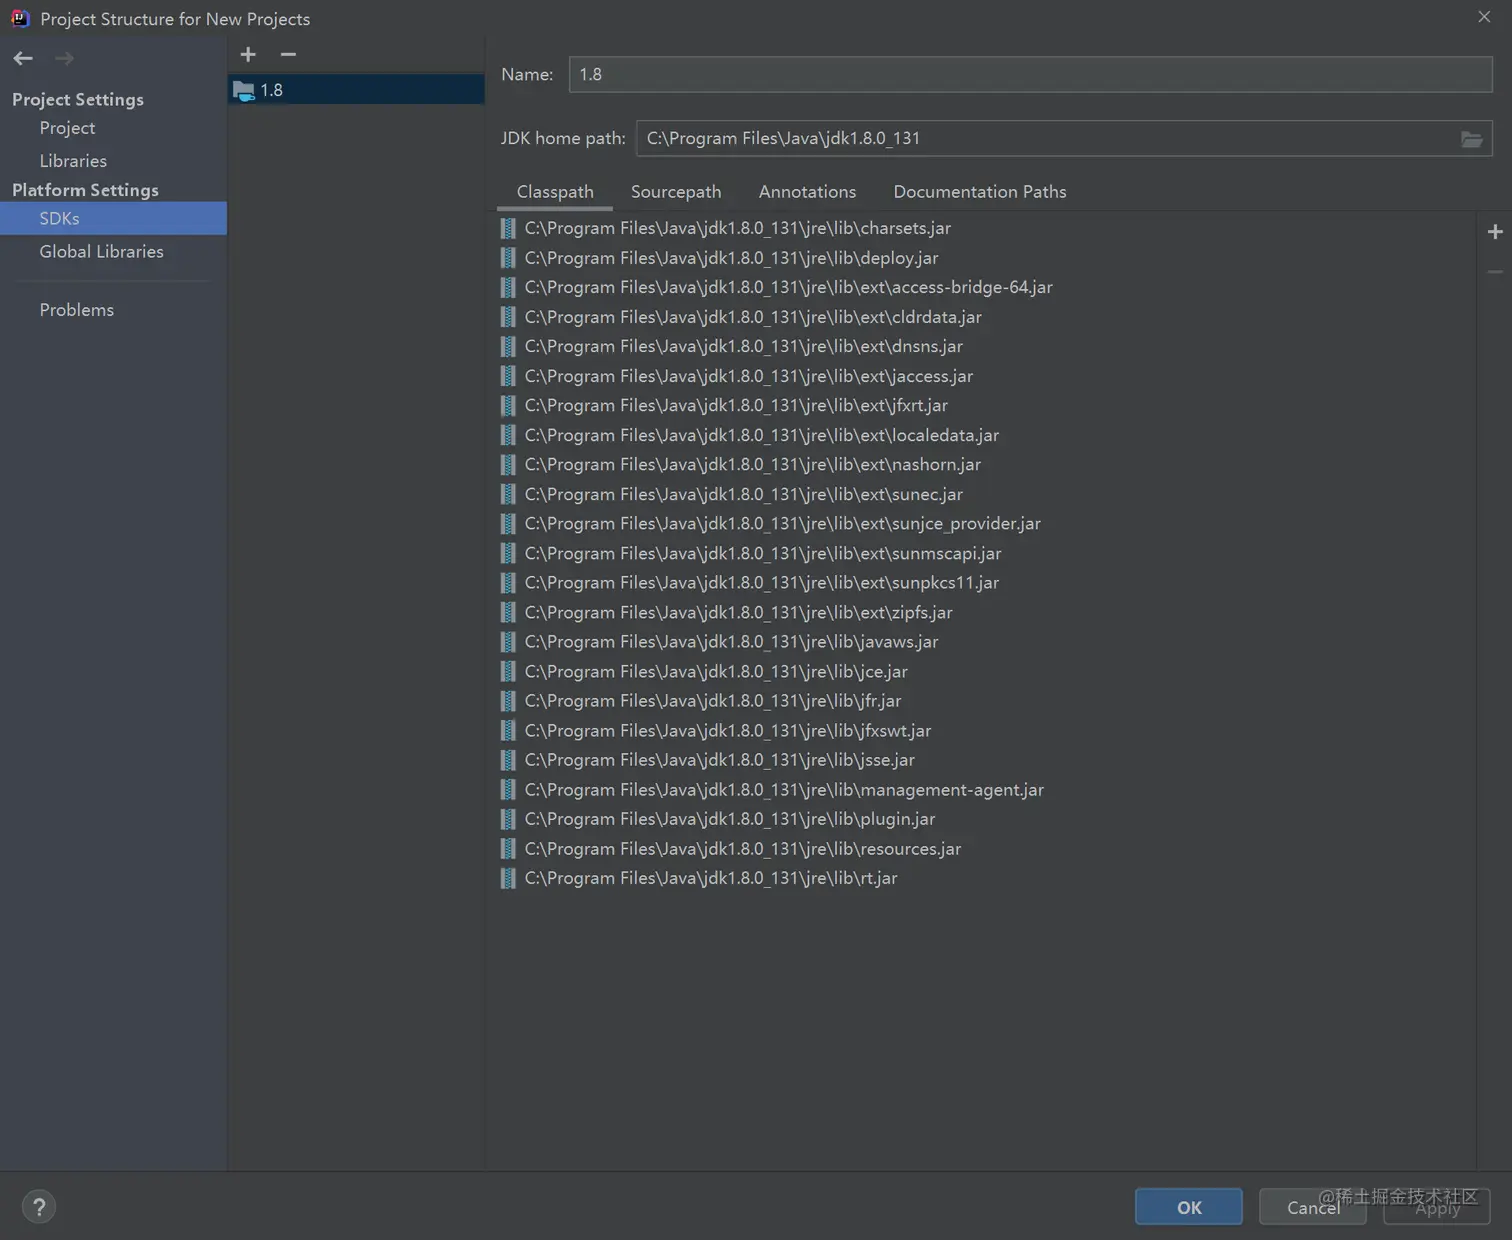Open the Documentation Paths tab
The height and width of the screenshot is (1240, 1512).
pos(980,192)
